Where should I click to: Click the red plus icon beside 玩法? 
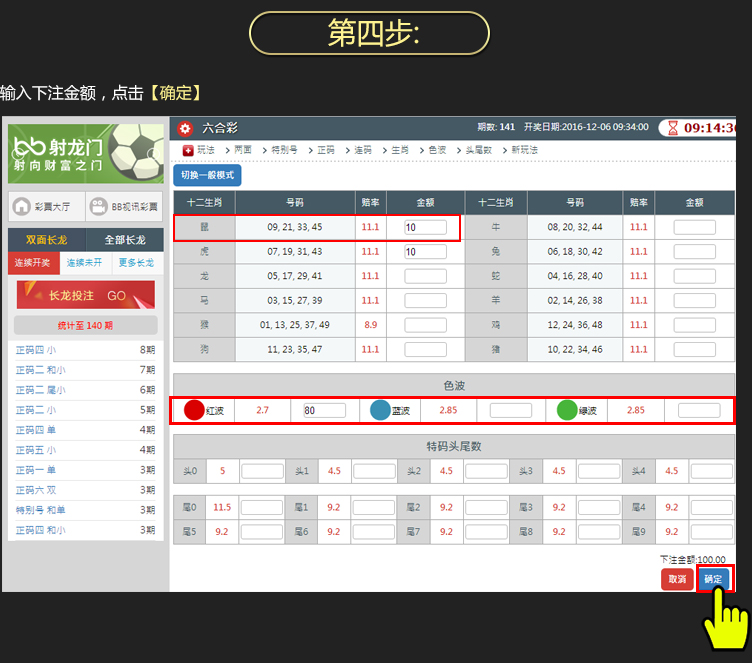click(x=188, y=150)
